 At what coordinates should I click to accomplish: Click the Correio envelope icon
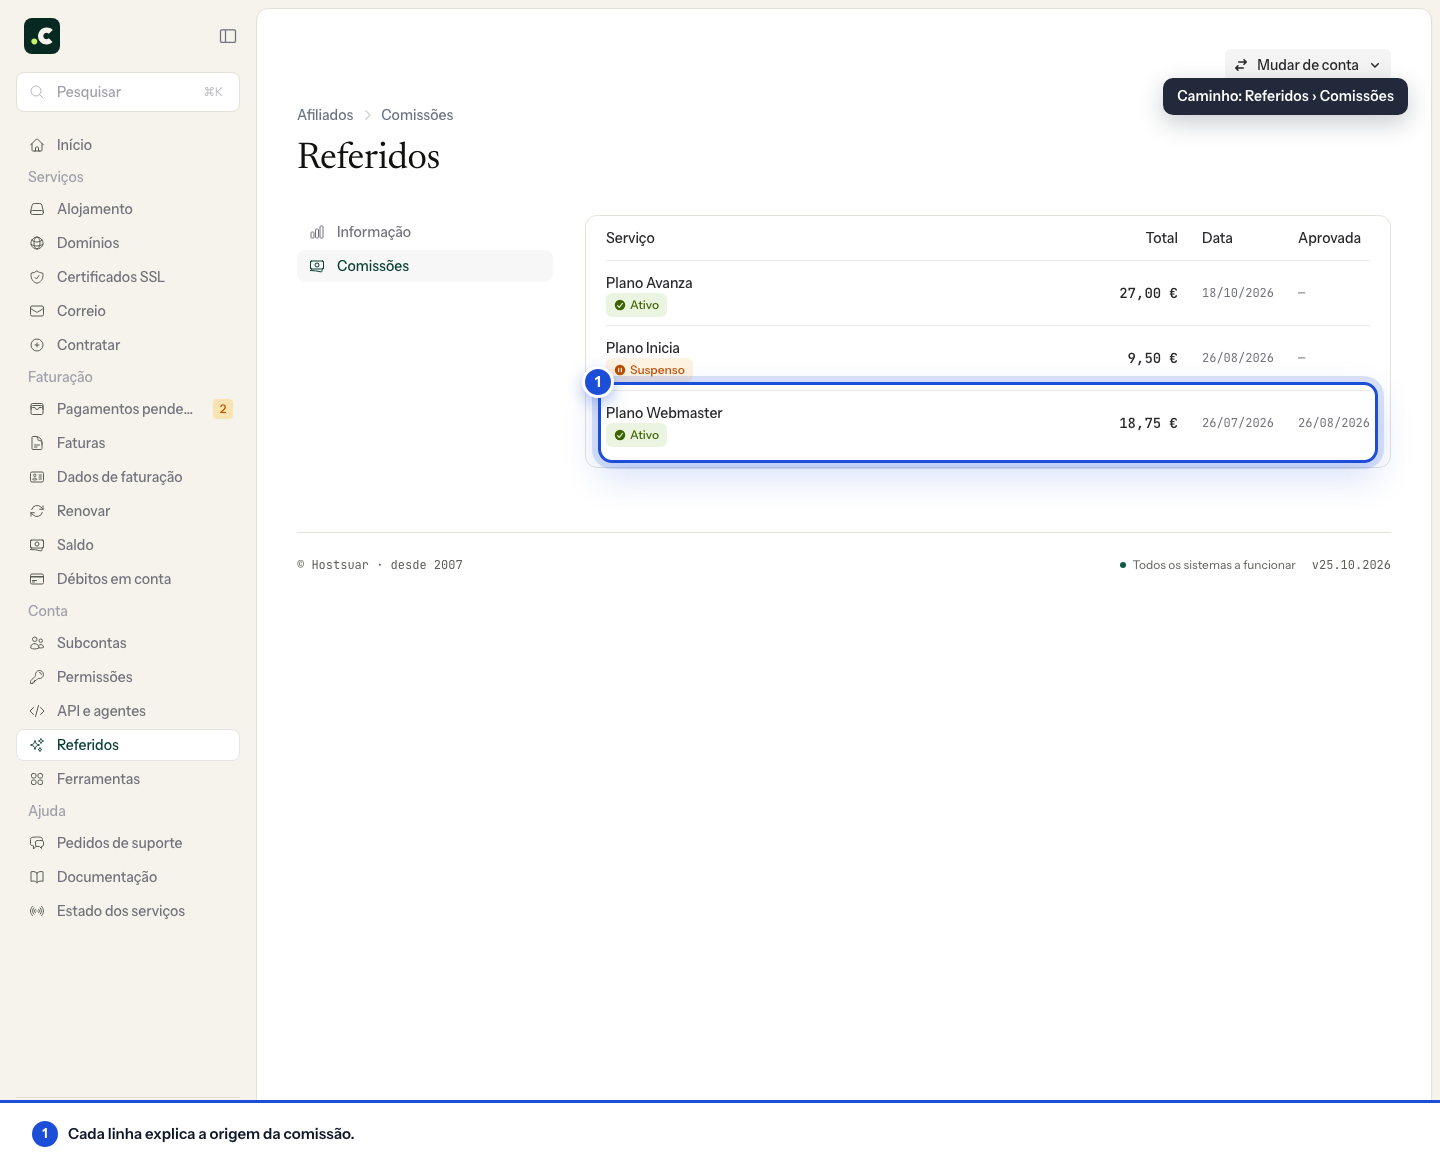tap(37, 311)
